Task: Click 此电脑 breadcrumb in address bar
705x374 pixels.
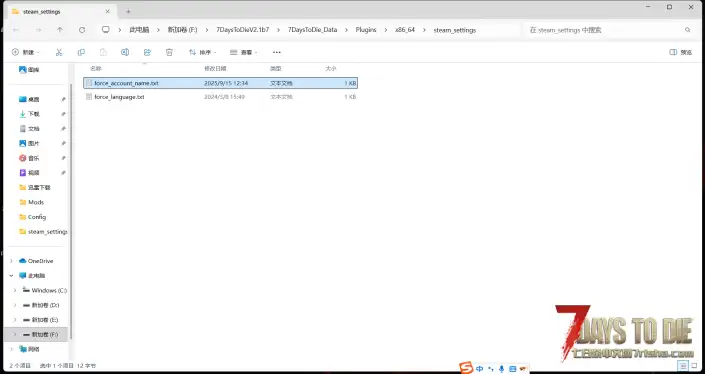Action: pos(139,30)
